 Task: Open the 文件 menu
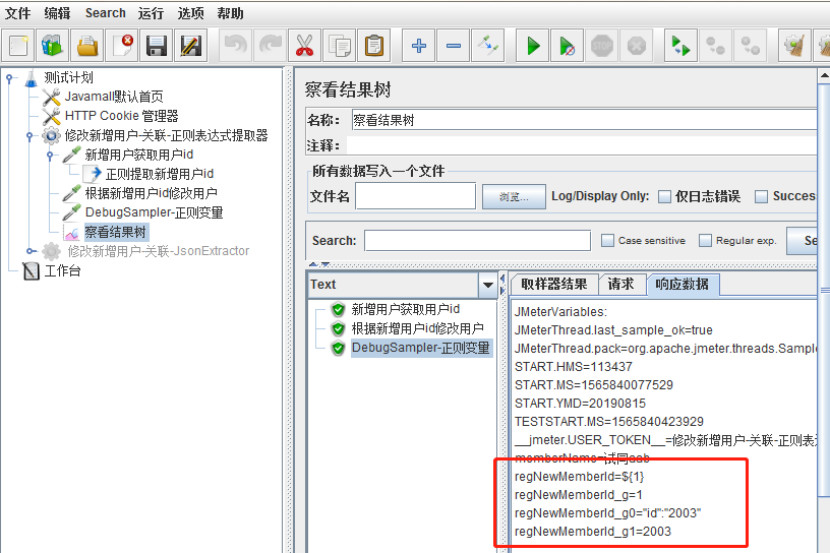[17, 13]
